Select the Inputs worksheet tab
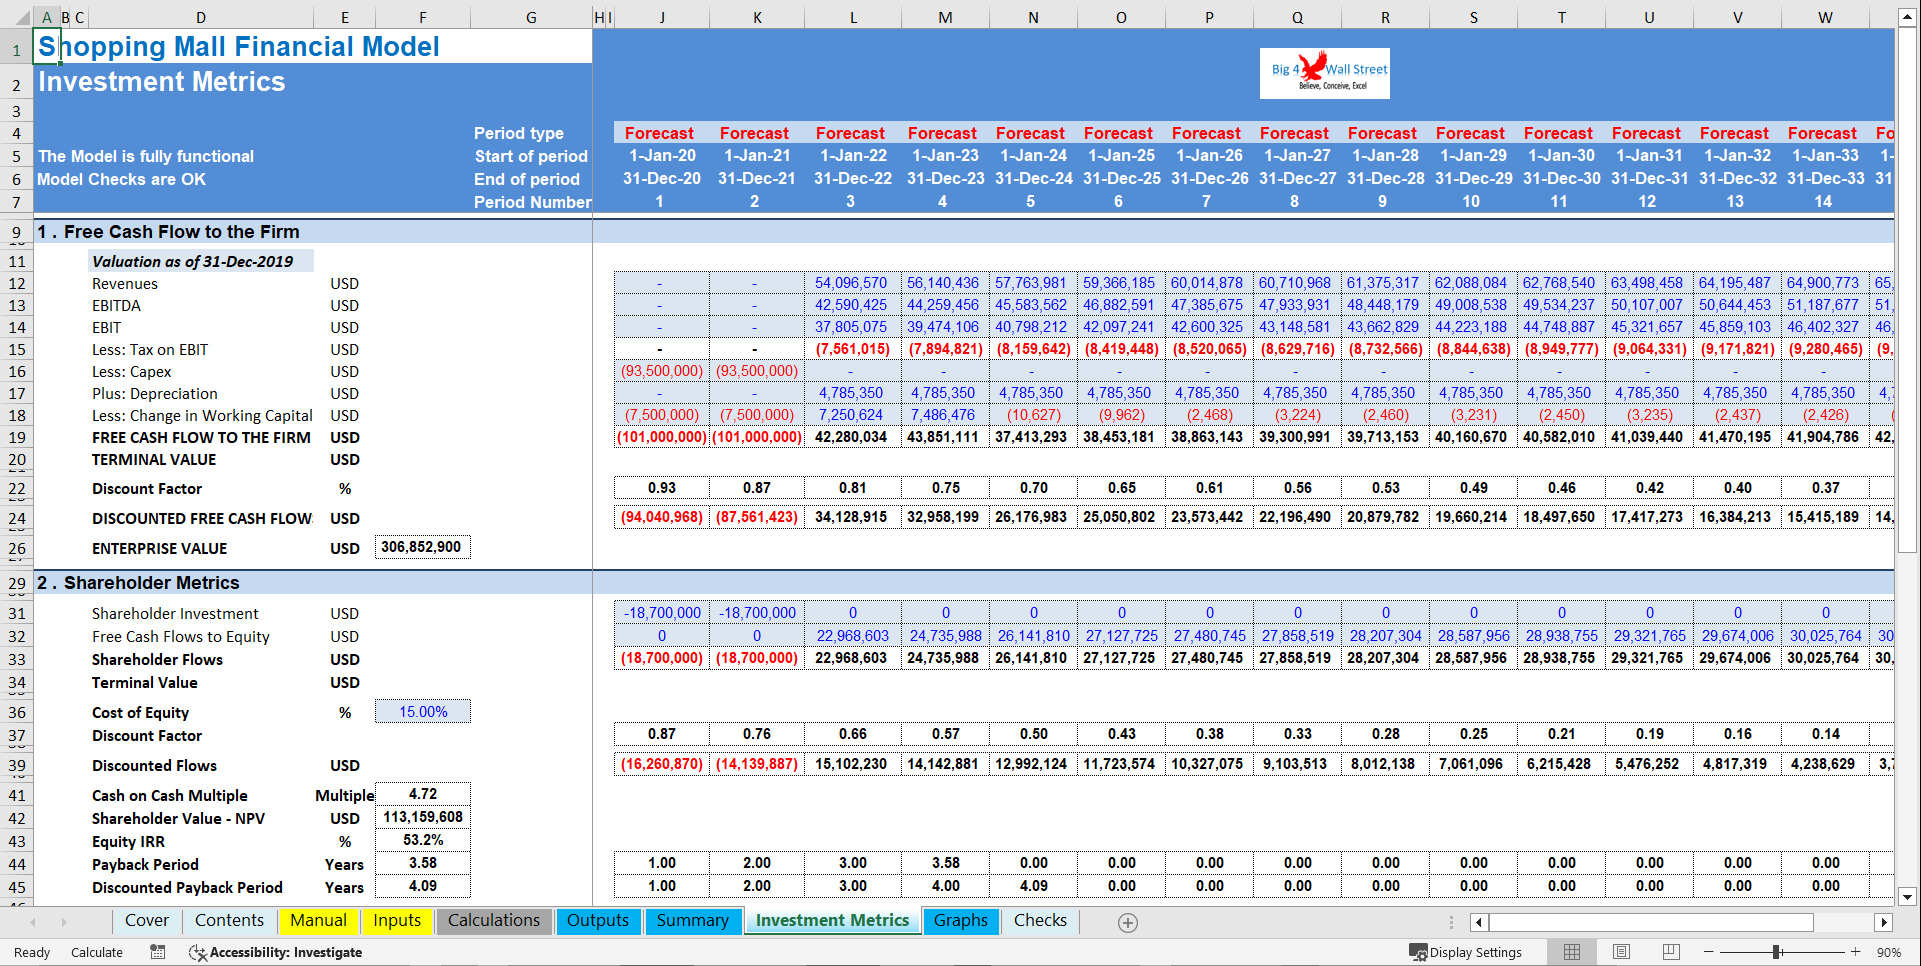Viewport: 1921px width, 966px height. [397, 920]
